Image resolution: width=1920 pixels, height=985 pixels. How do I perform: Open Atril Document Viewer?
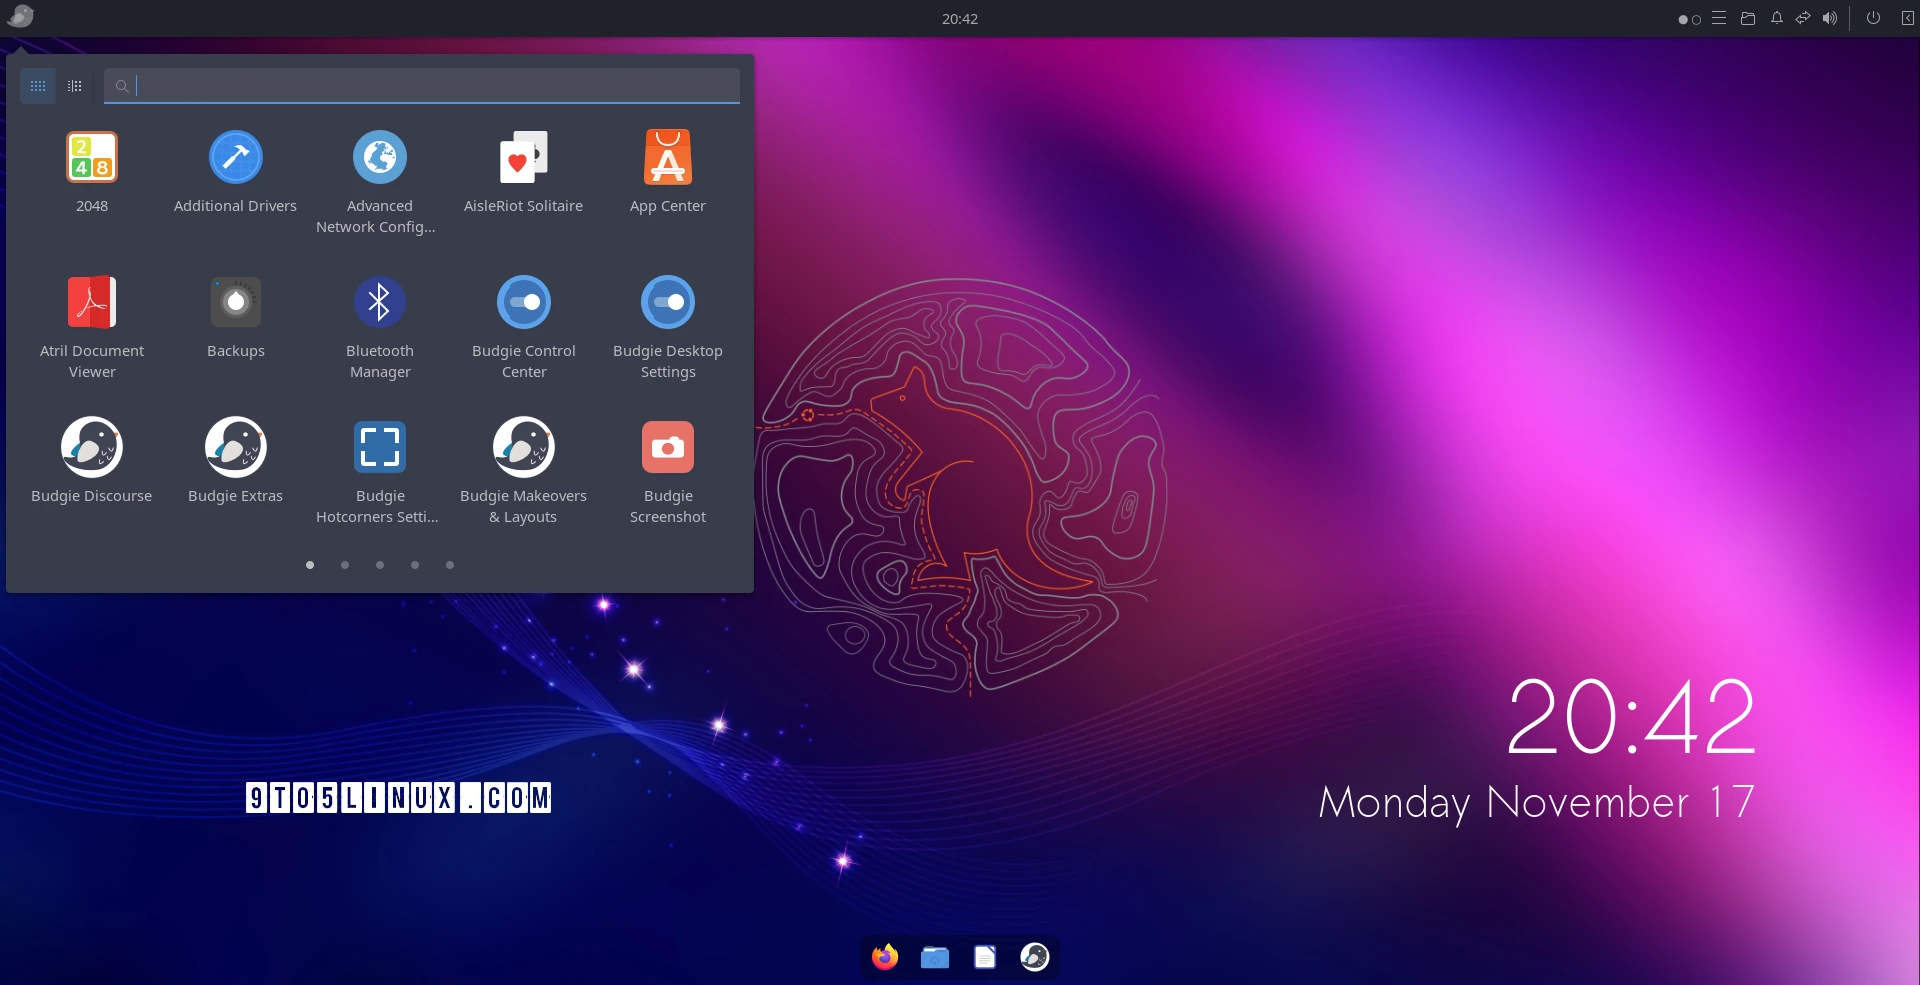(x=92, y=302)
